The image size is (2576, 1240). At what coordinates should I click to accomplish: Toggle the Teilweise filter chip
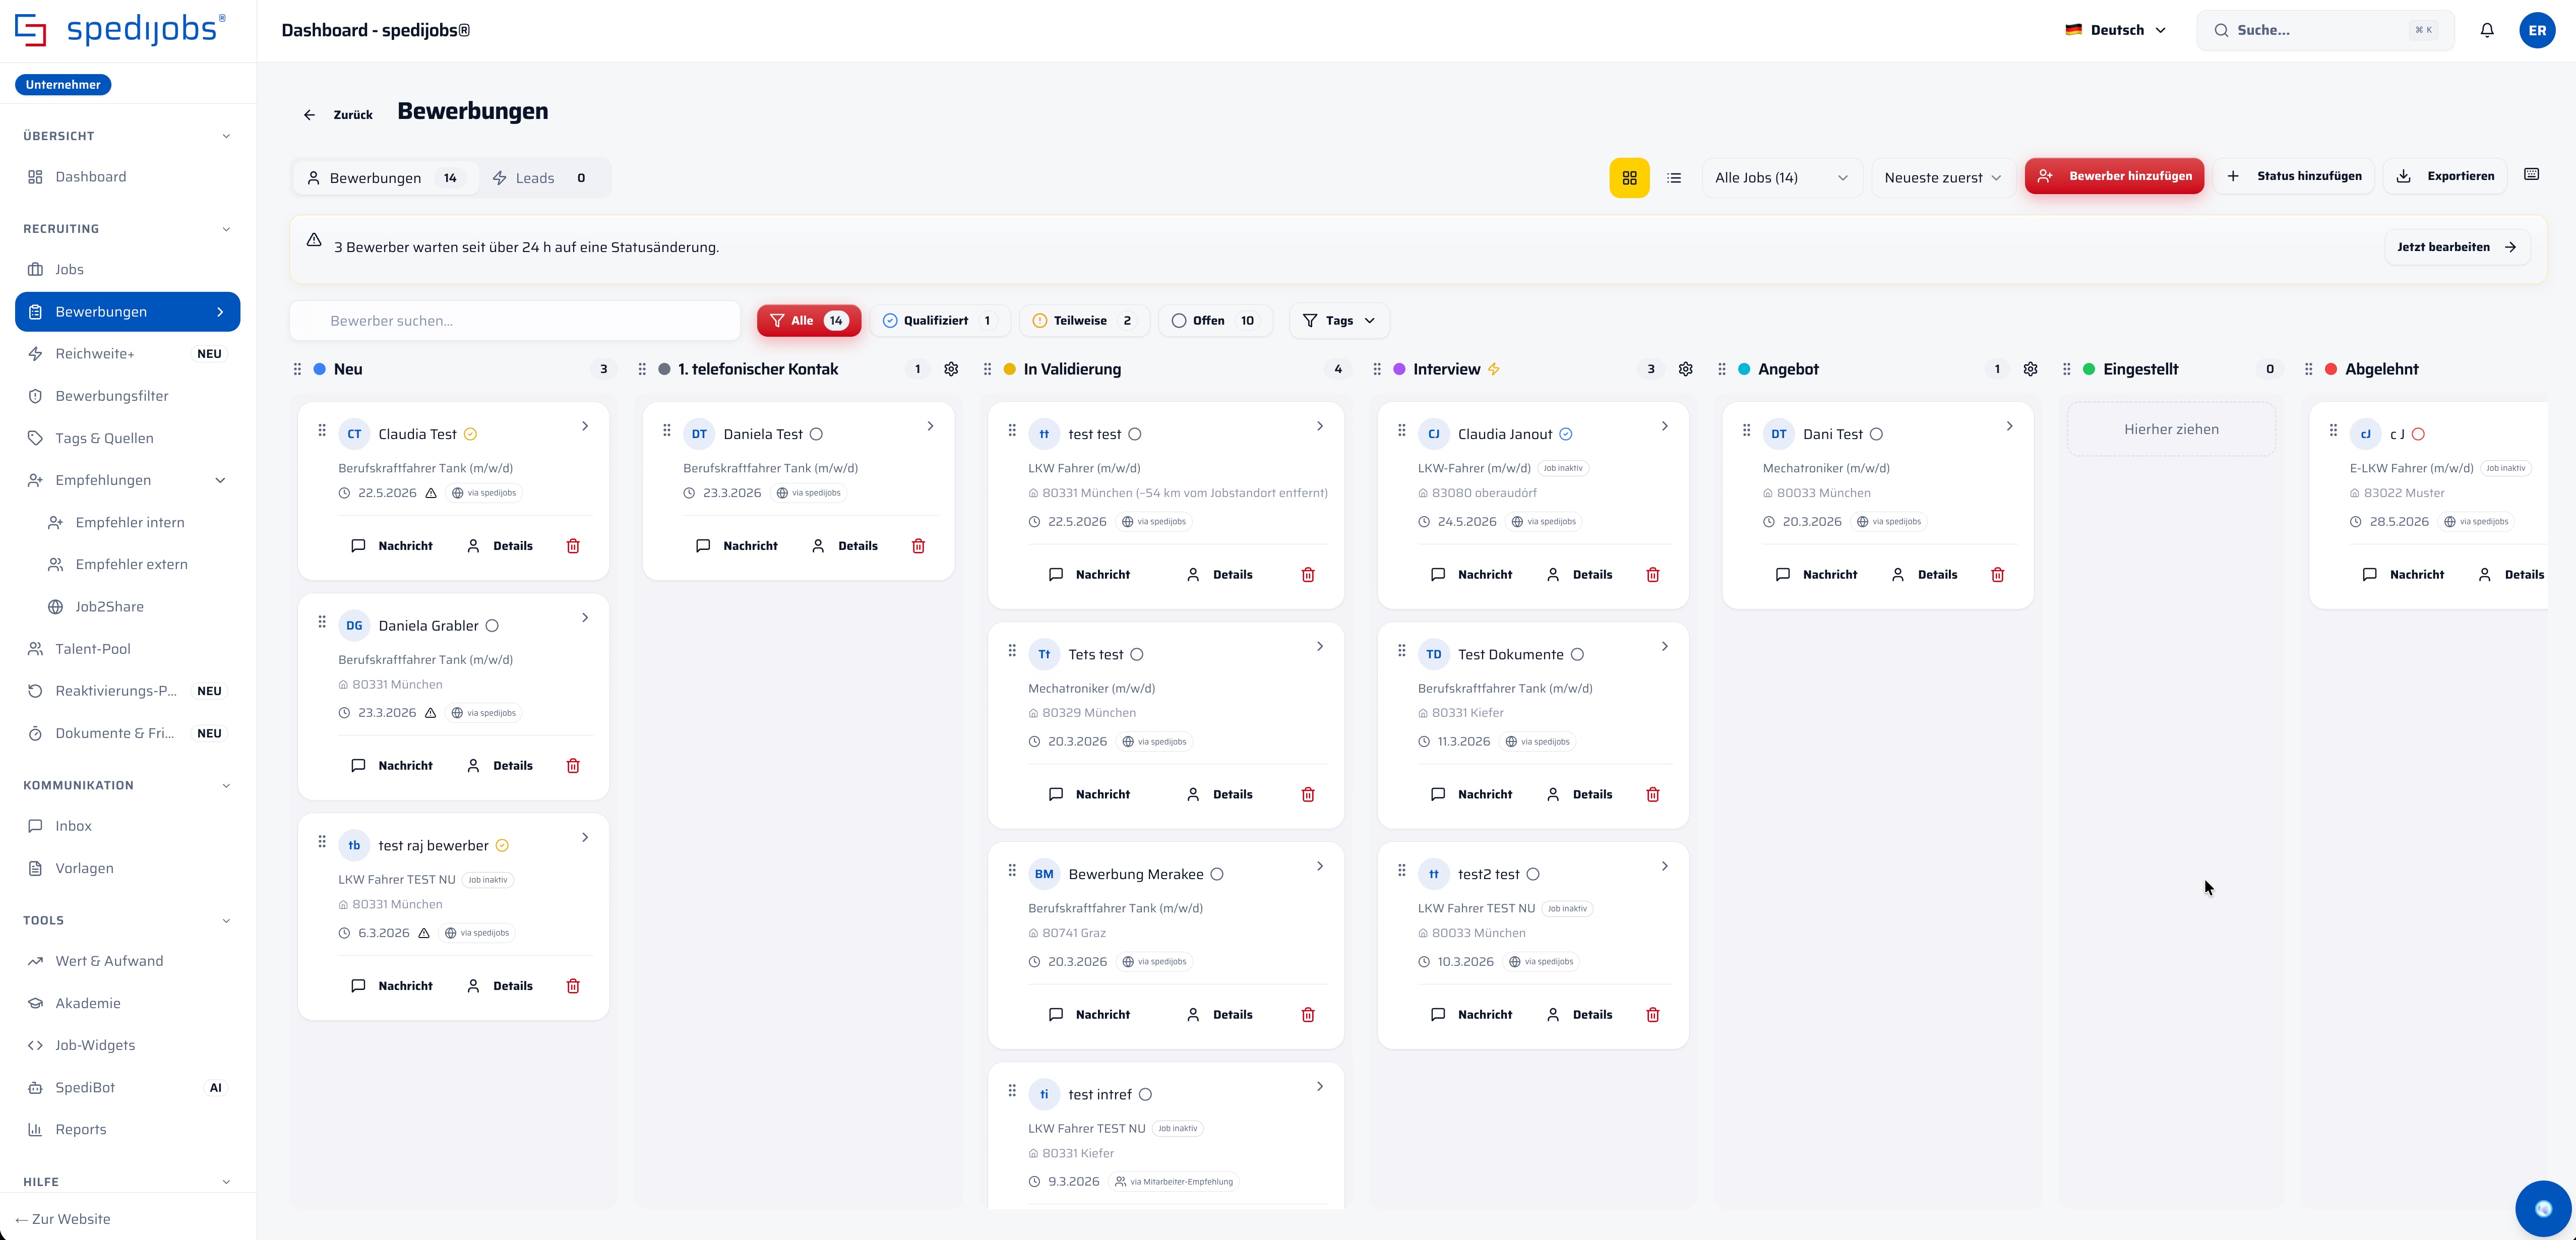(1084, 321)
